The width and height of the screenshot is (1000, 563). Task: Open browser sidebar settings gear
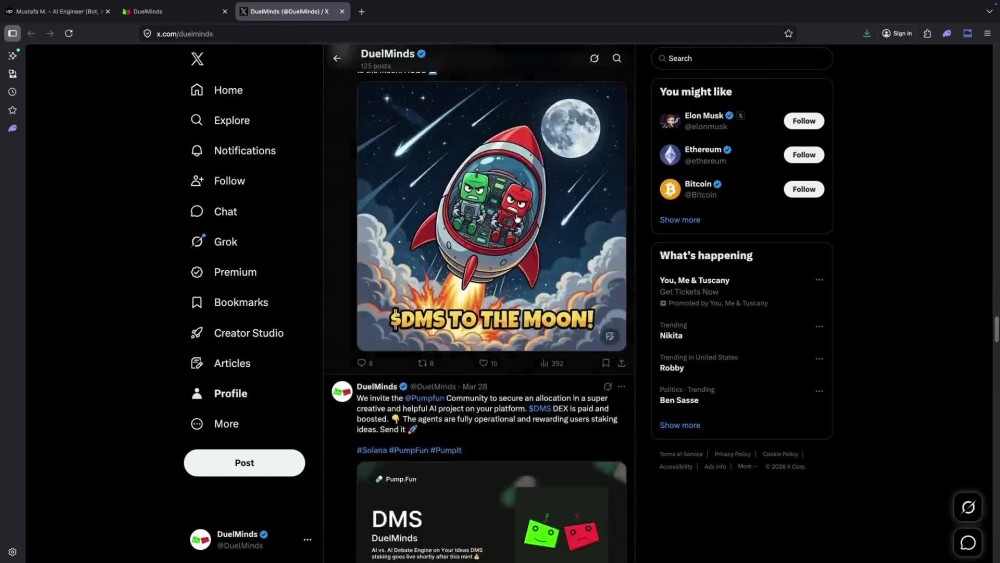point(12,552)
